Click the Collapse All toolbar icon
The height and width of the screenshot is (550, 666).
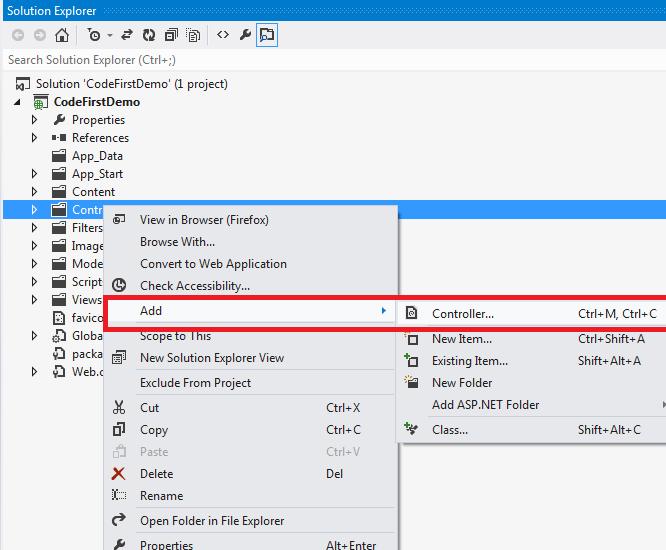171,35
